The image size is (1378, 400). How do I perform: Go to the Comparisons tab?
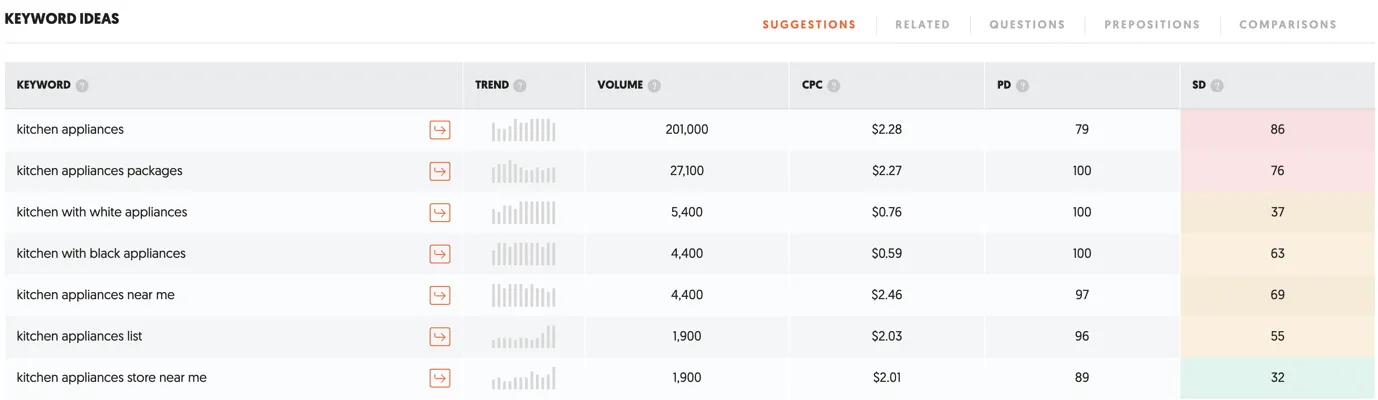(1287, 25)
